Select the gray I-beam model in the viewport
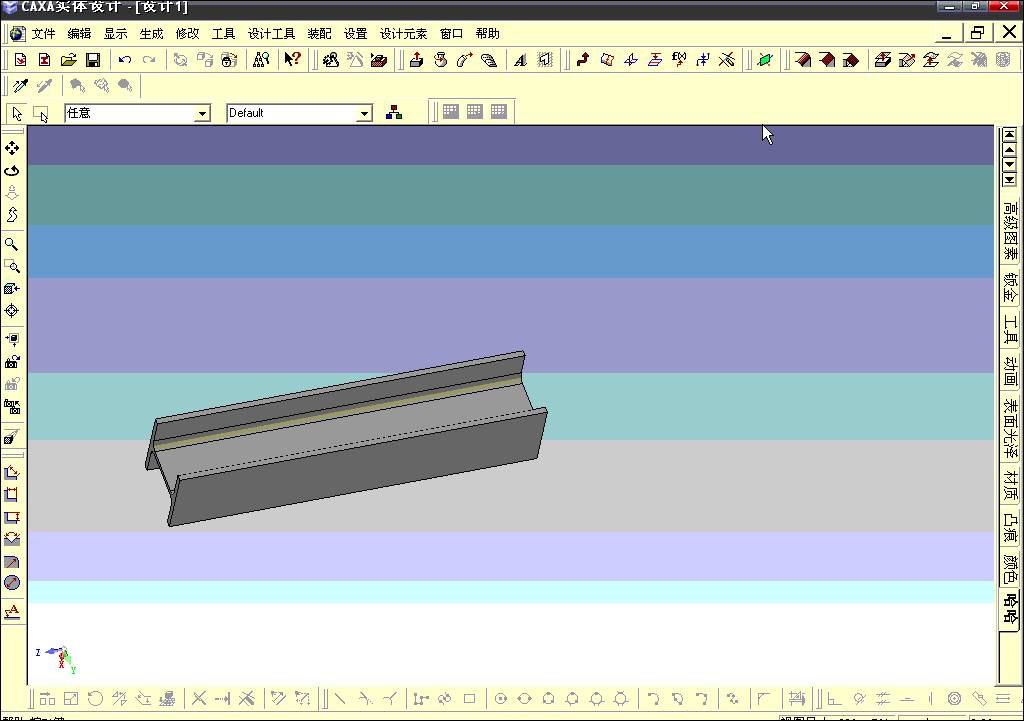Screen dimensions: 1024x721 346,439
